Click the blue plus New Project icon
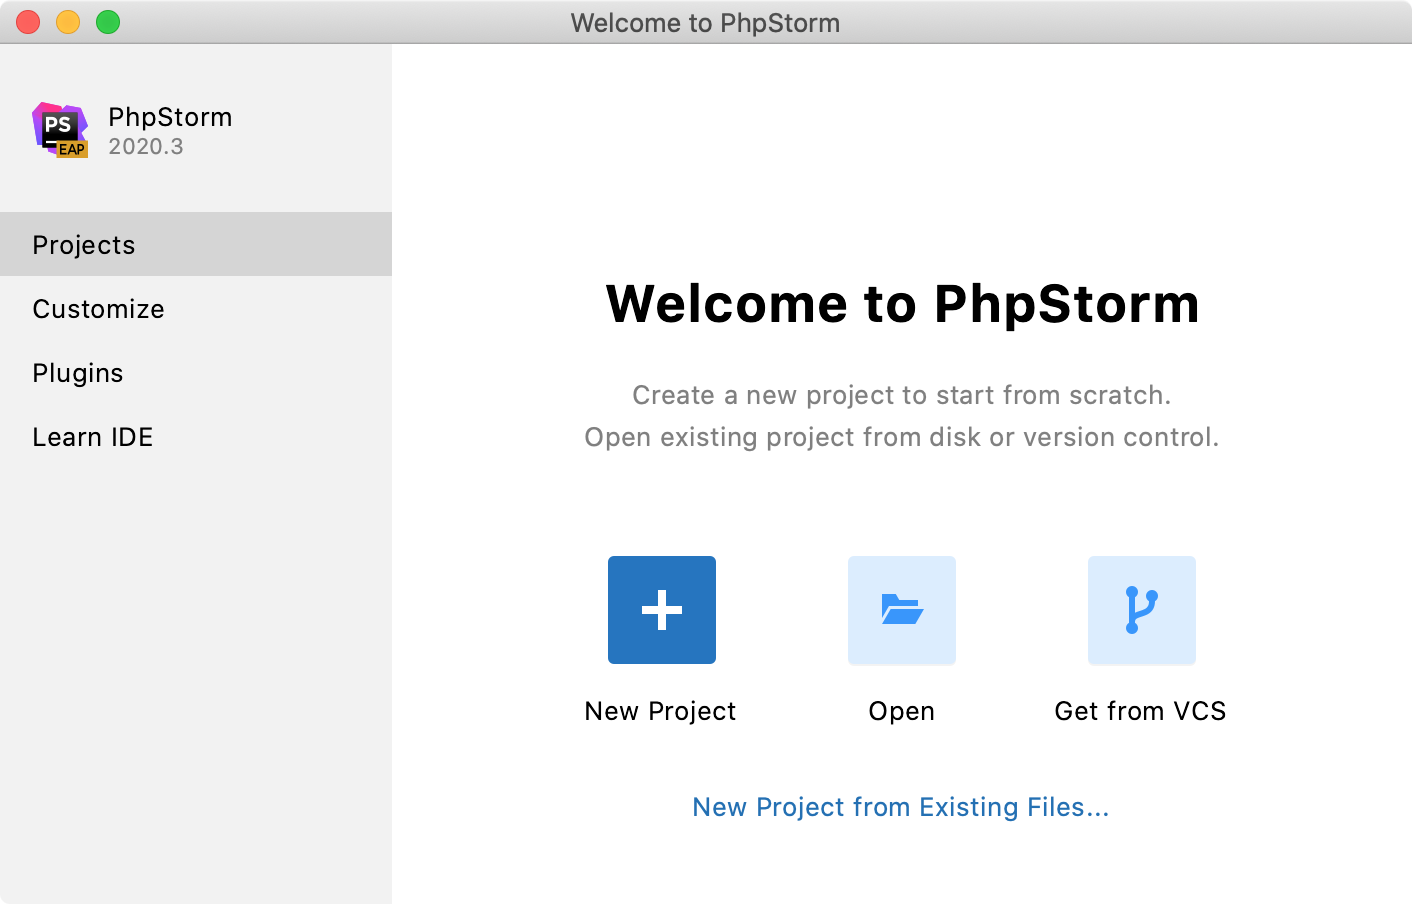Image resolution: width=1412 pixels, height=904 pixels. coord(661,609)
